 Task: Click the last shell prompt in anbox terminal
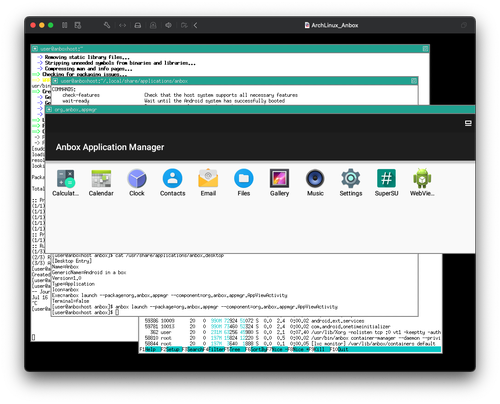[85, 313]
